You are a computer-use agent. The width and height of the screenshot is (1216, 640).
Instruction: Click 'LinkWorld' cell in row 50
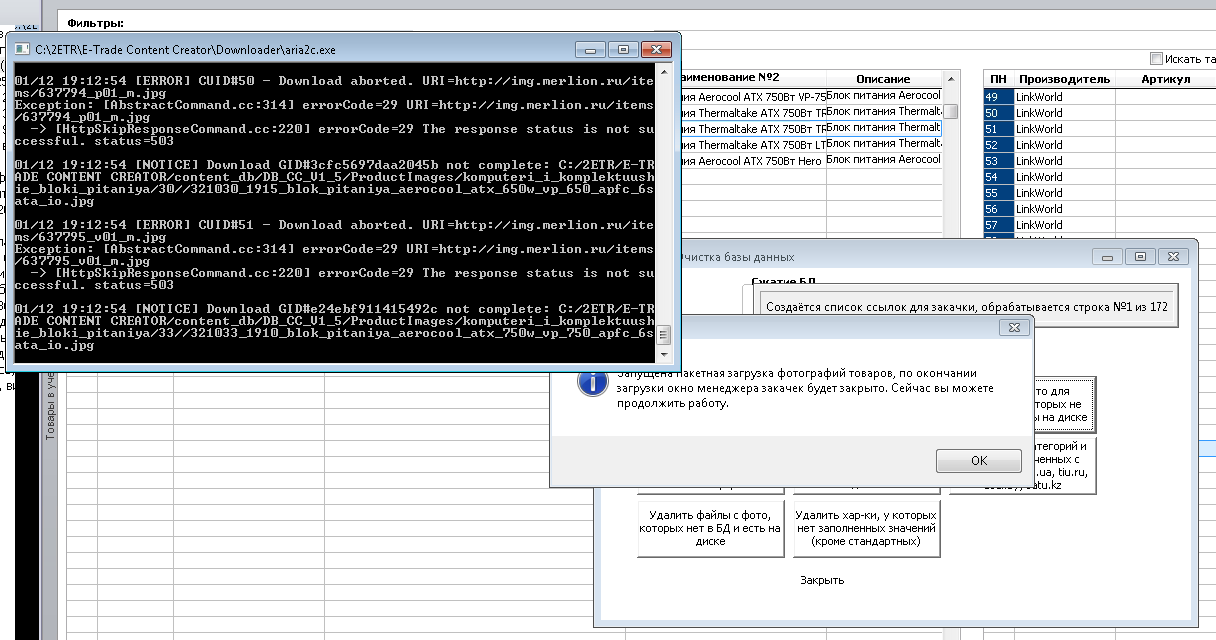coord(1064,113)
